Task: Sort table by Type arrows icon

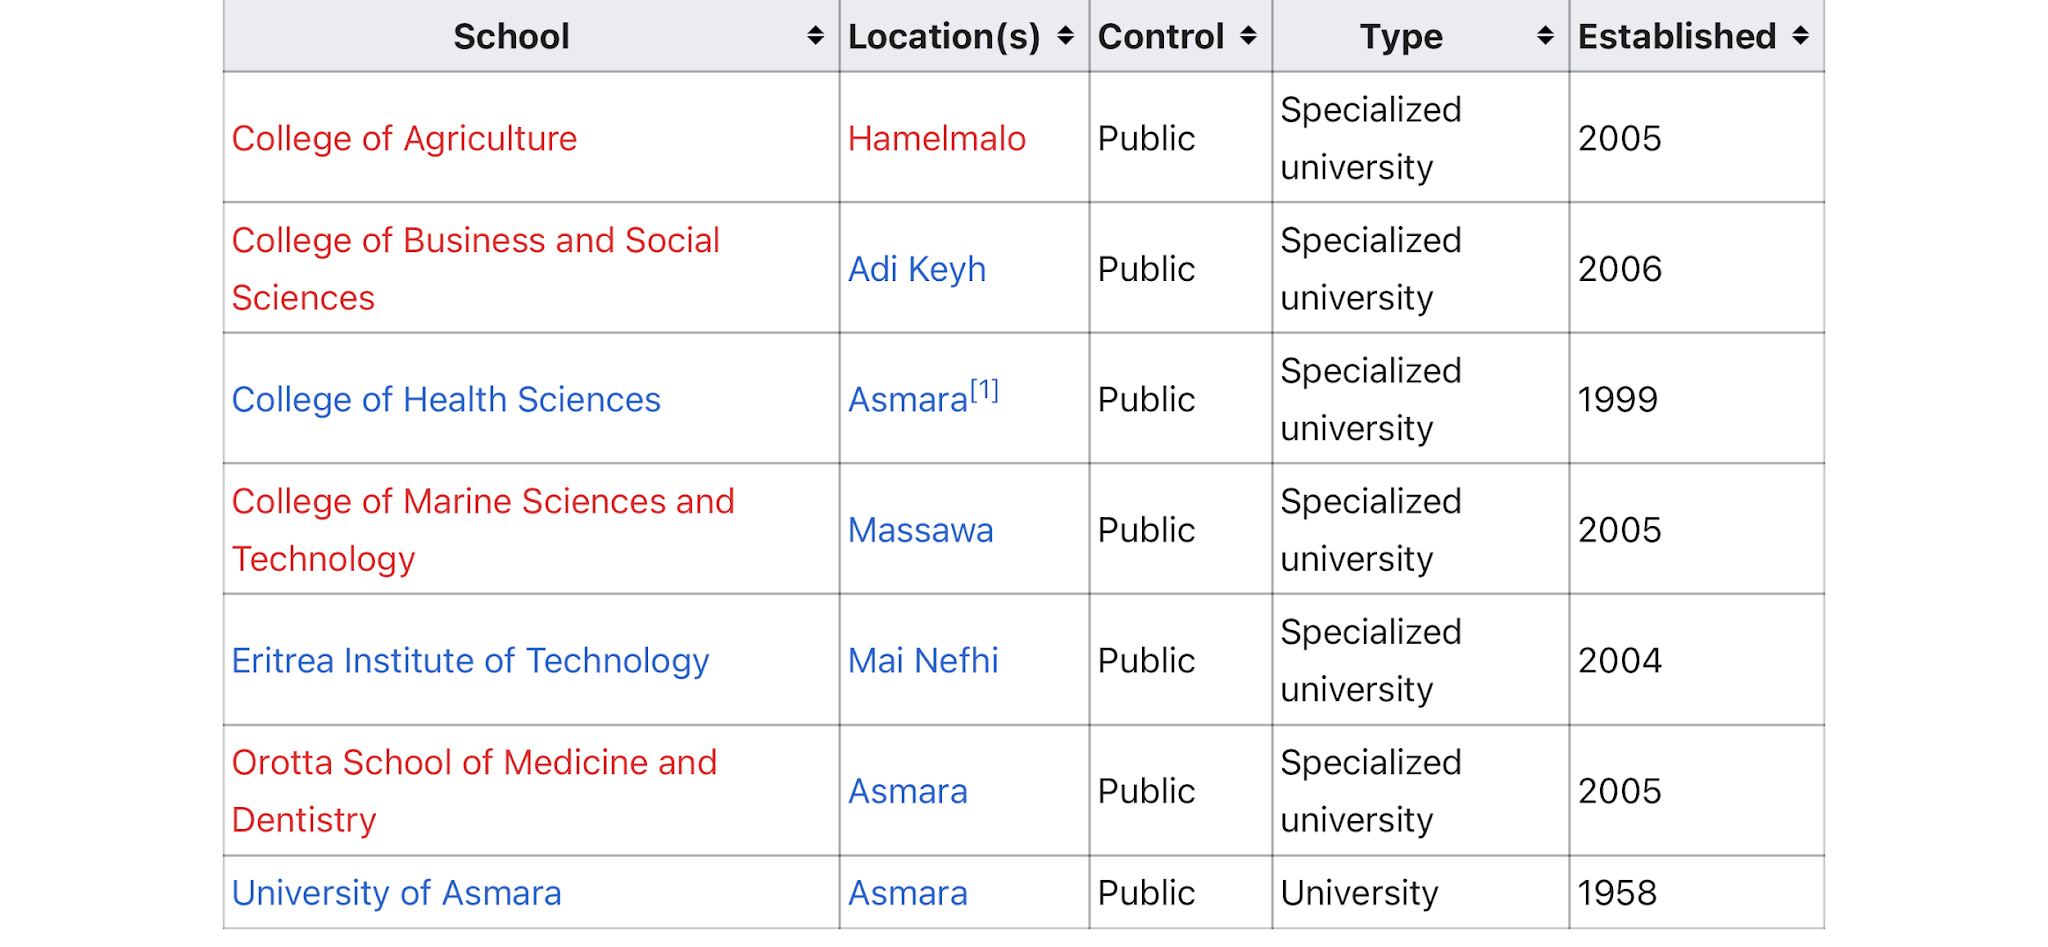Action: click(x=1545, y=36)
